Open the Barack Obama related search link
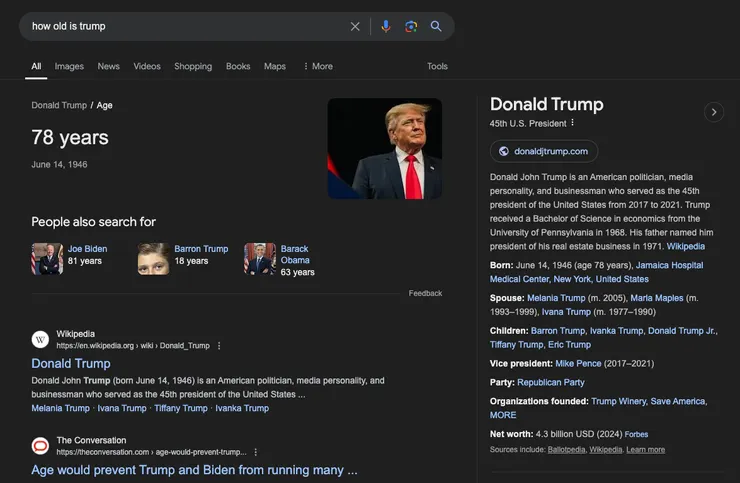The width and height of the screenshot is (740, 483). pyautogui.click(x=295, y=254)
